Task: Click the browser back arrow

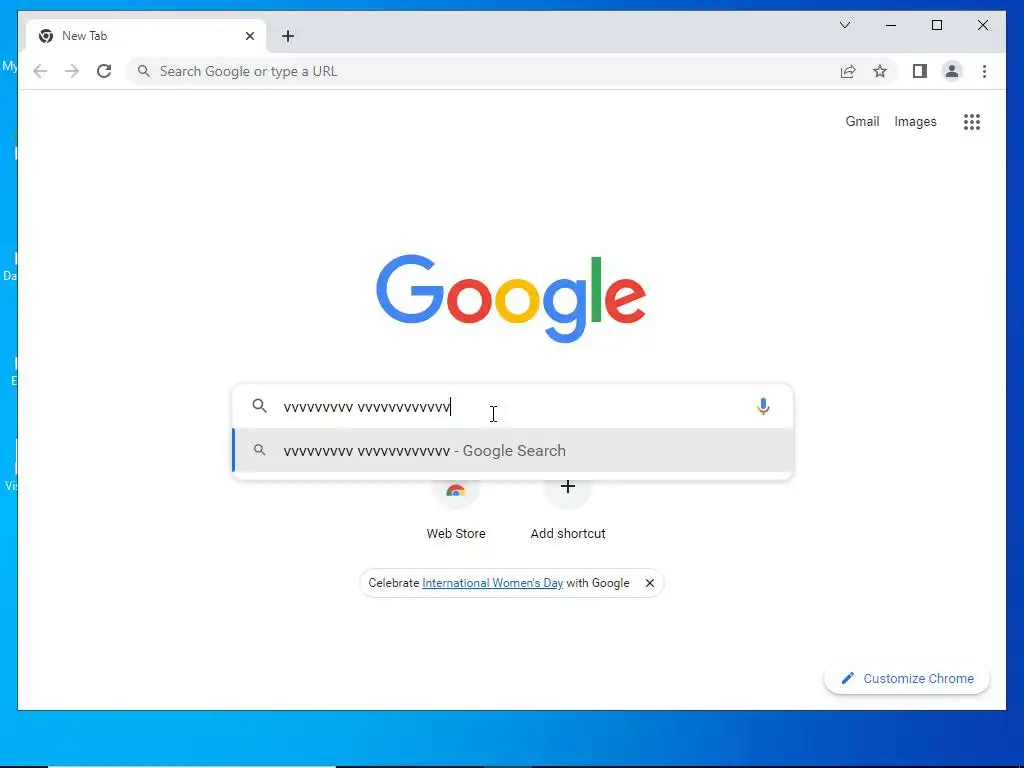Action: point(40,71)
